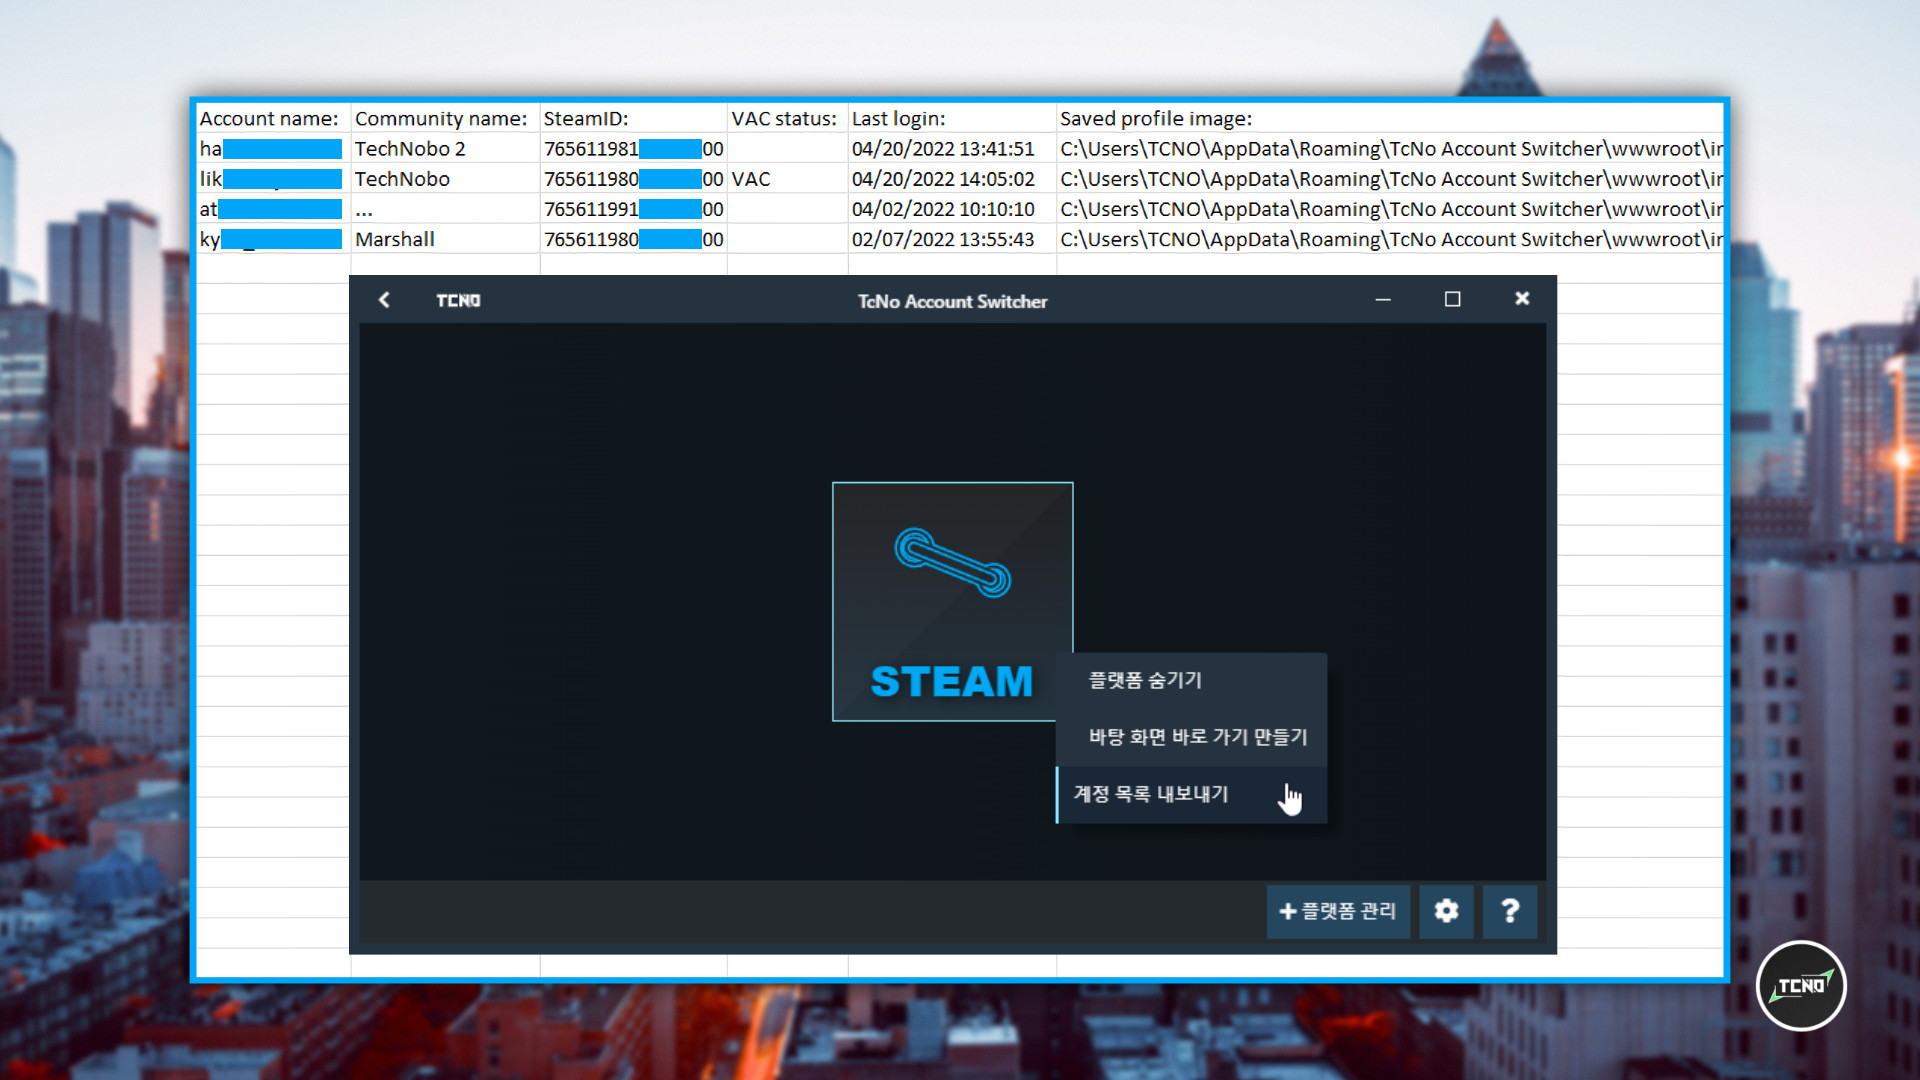1920x1080 pixels.
Task: Select '계정 목록 내보내기' menu item
Action: [1150, 794]
